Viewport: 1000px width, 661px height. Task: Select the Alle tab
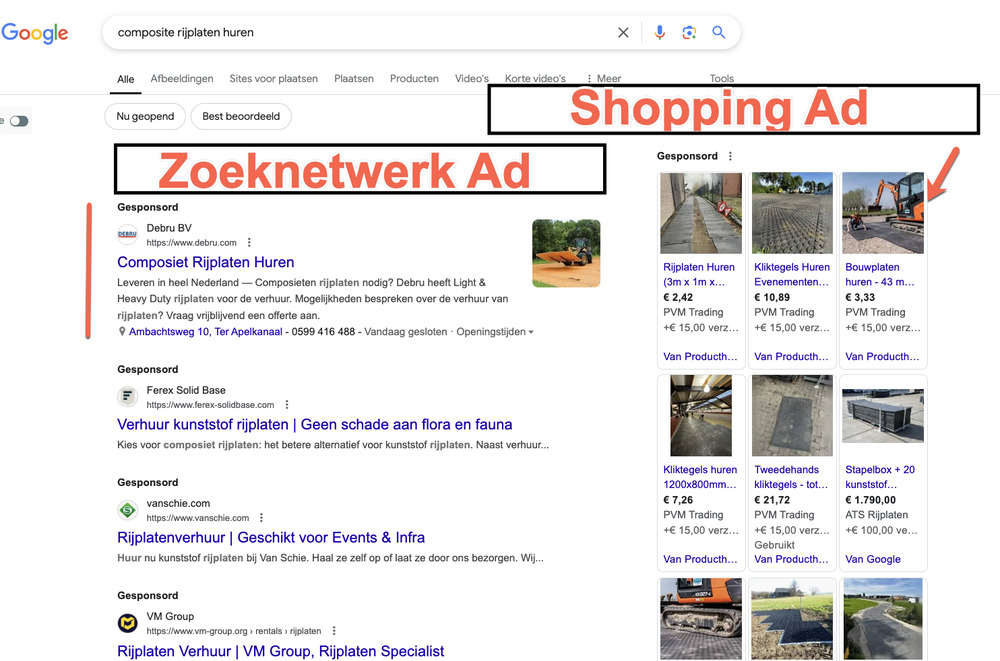126,79
